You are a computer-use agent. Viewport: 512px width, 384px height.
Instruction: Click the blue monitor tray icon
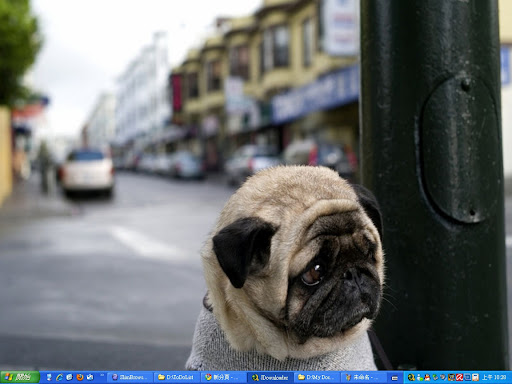(x=468, y=377)
